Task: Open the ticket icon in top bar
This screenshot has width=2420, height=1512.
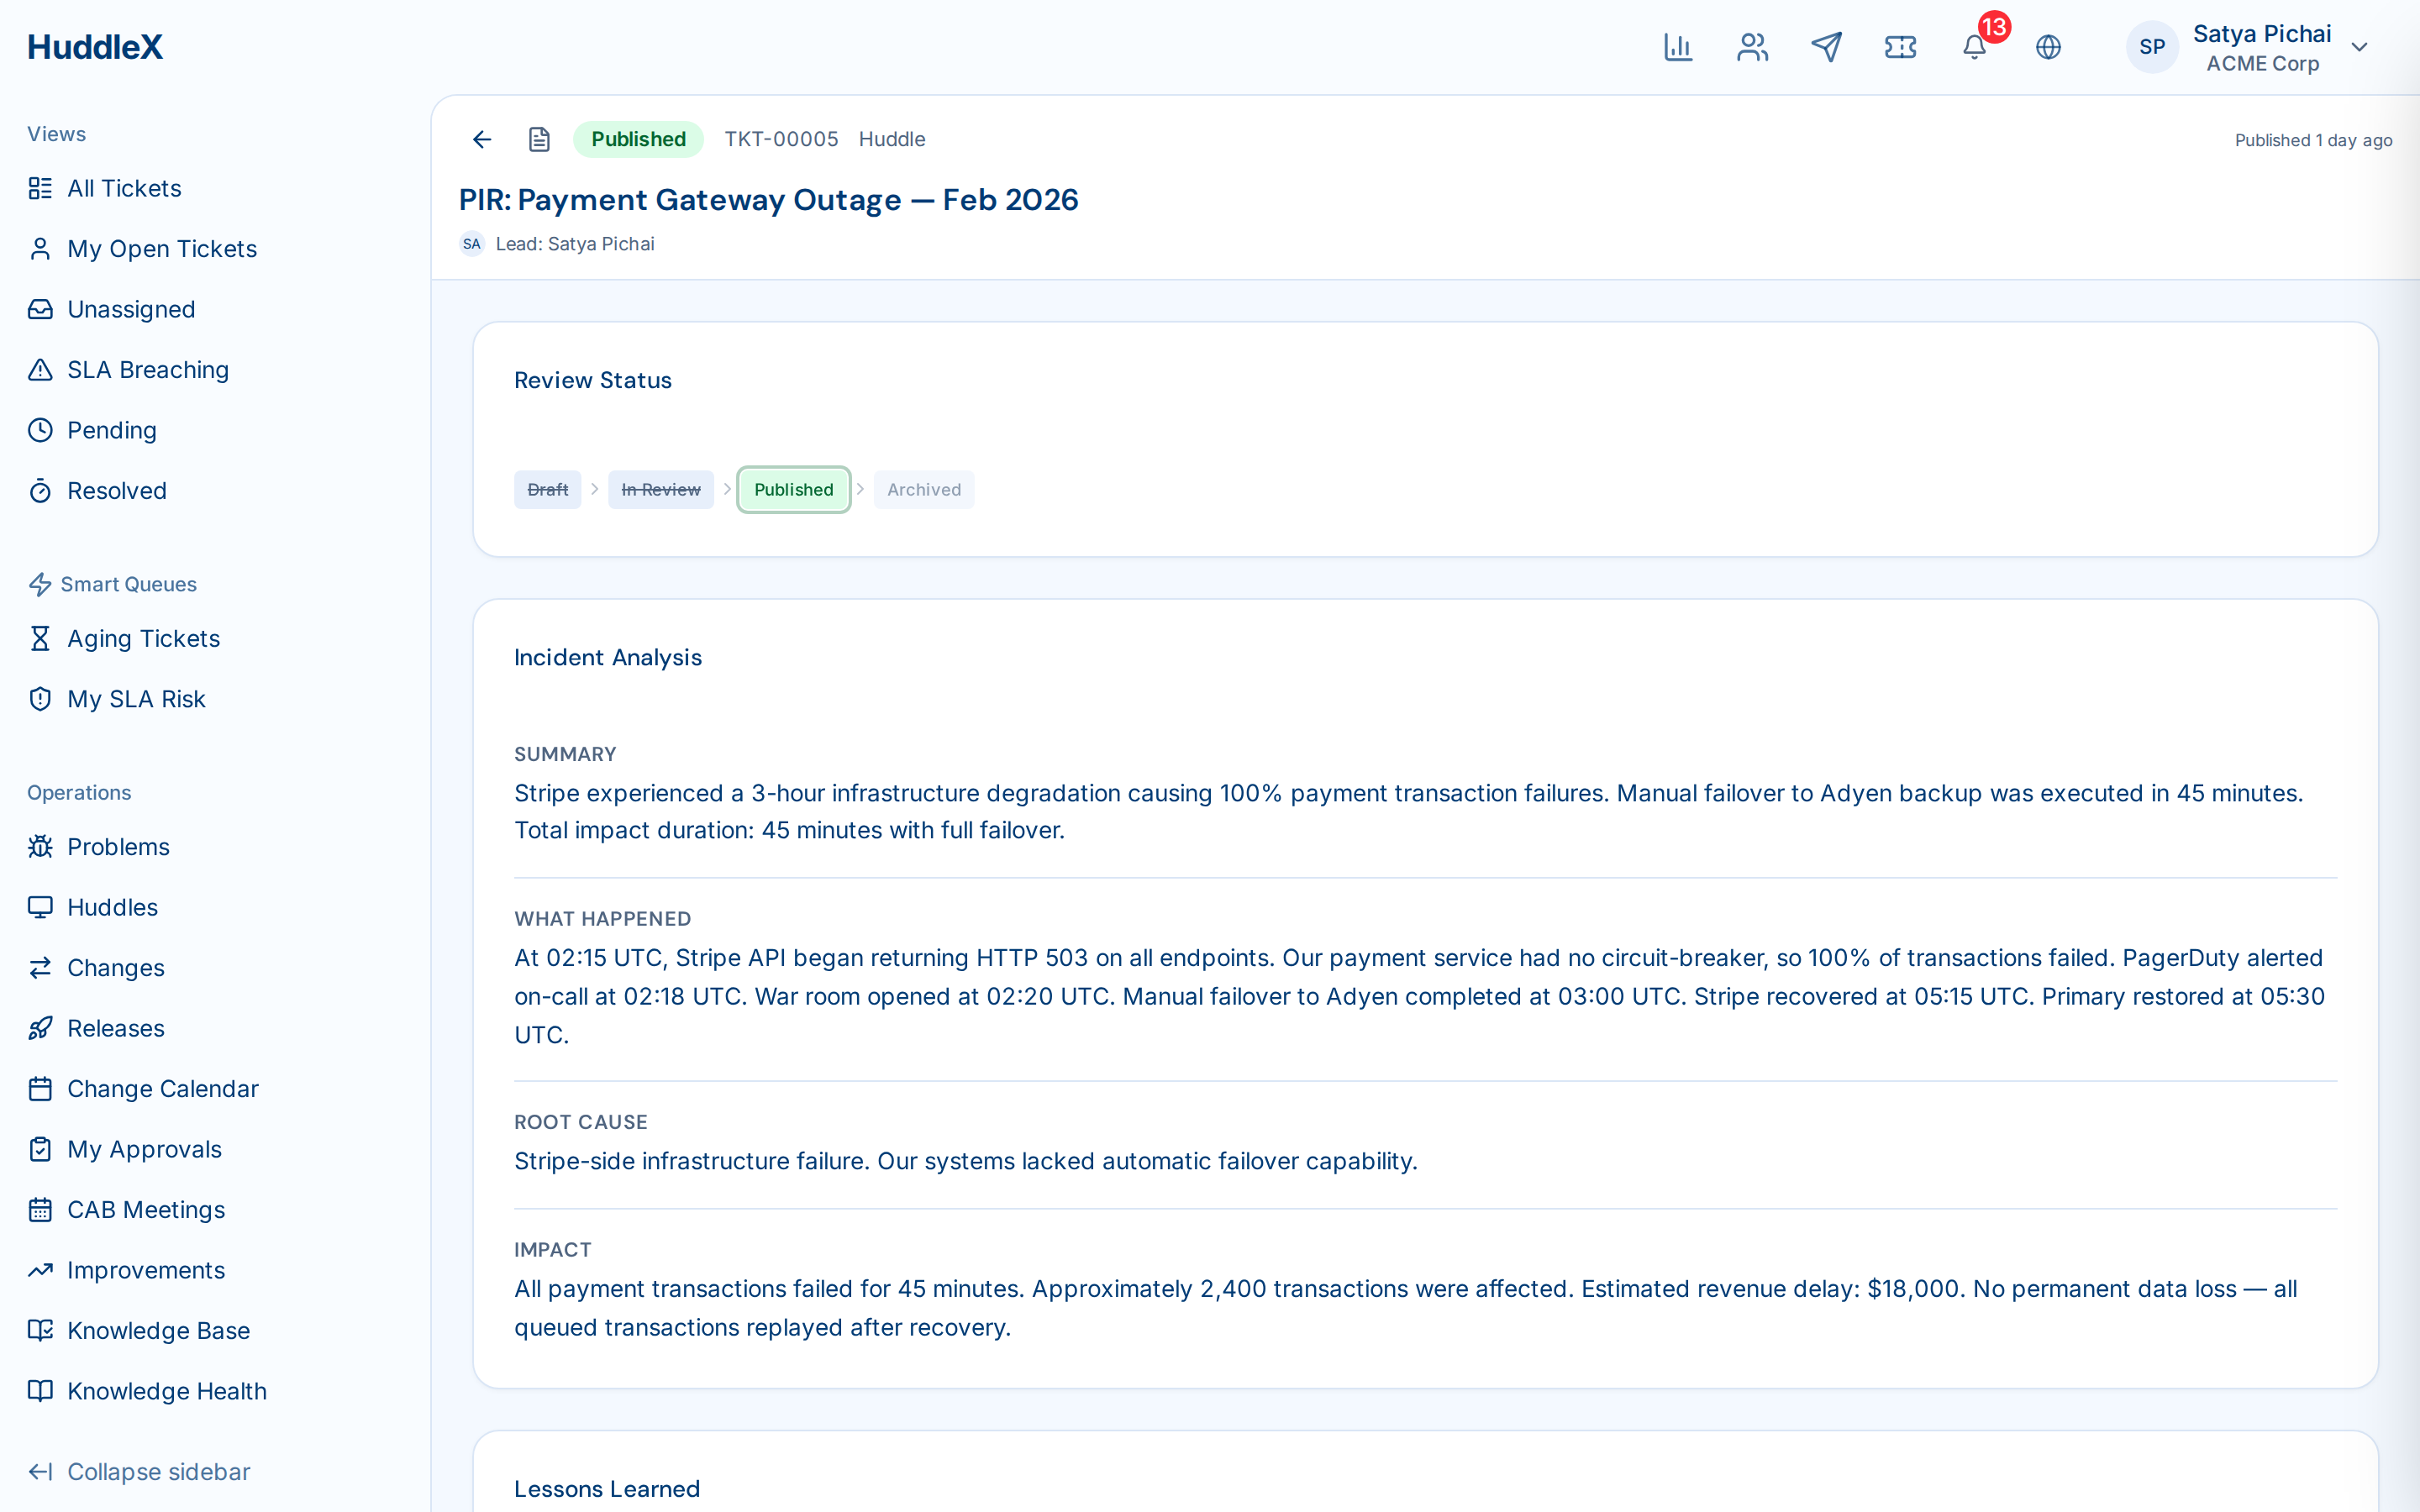Action: tap(1900, 47)
